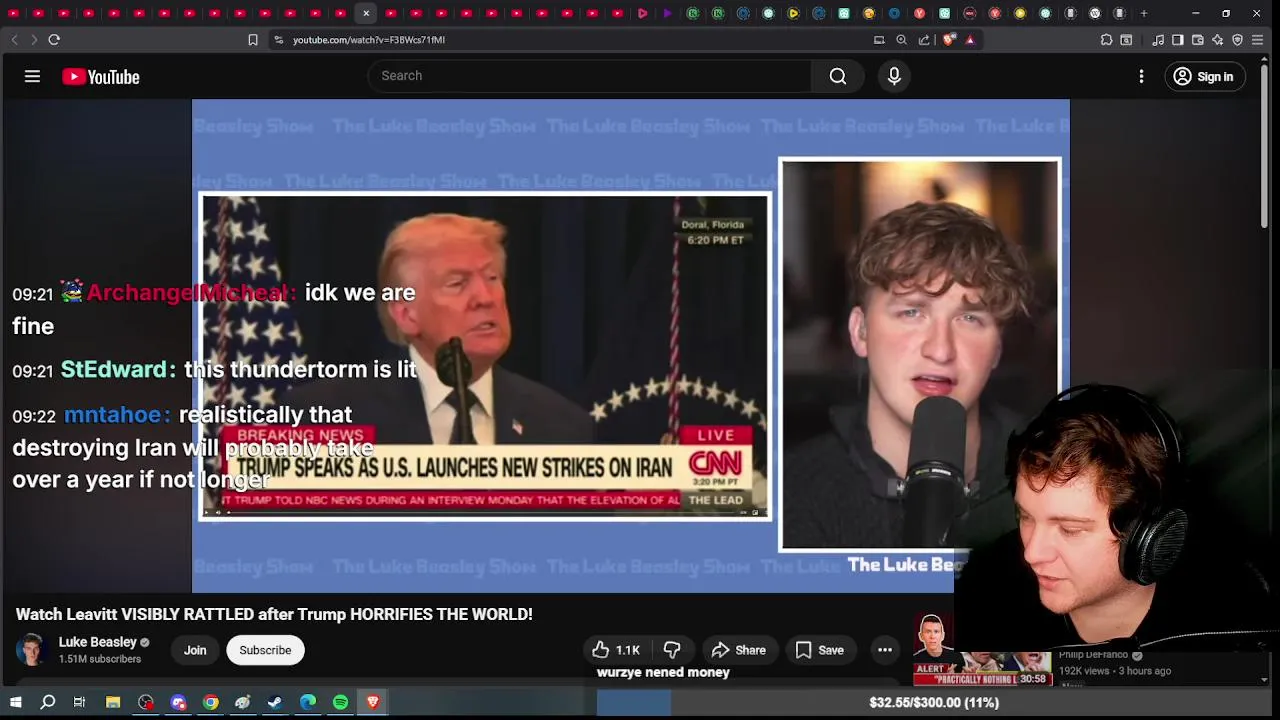The height and width of the screenshot is (720, 1280).
Task: Start voice search with the microphone icon
Action: coord(894,76)
